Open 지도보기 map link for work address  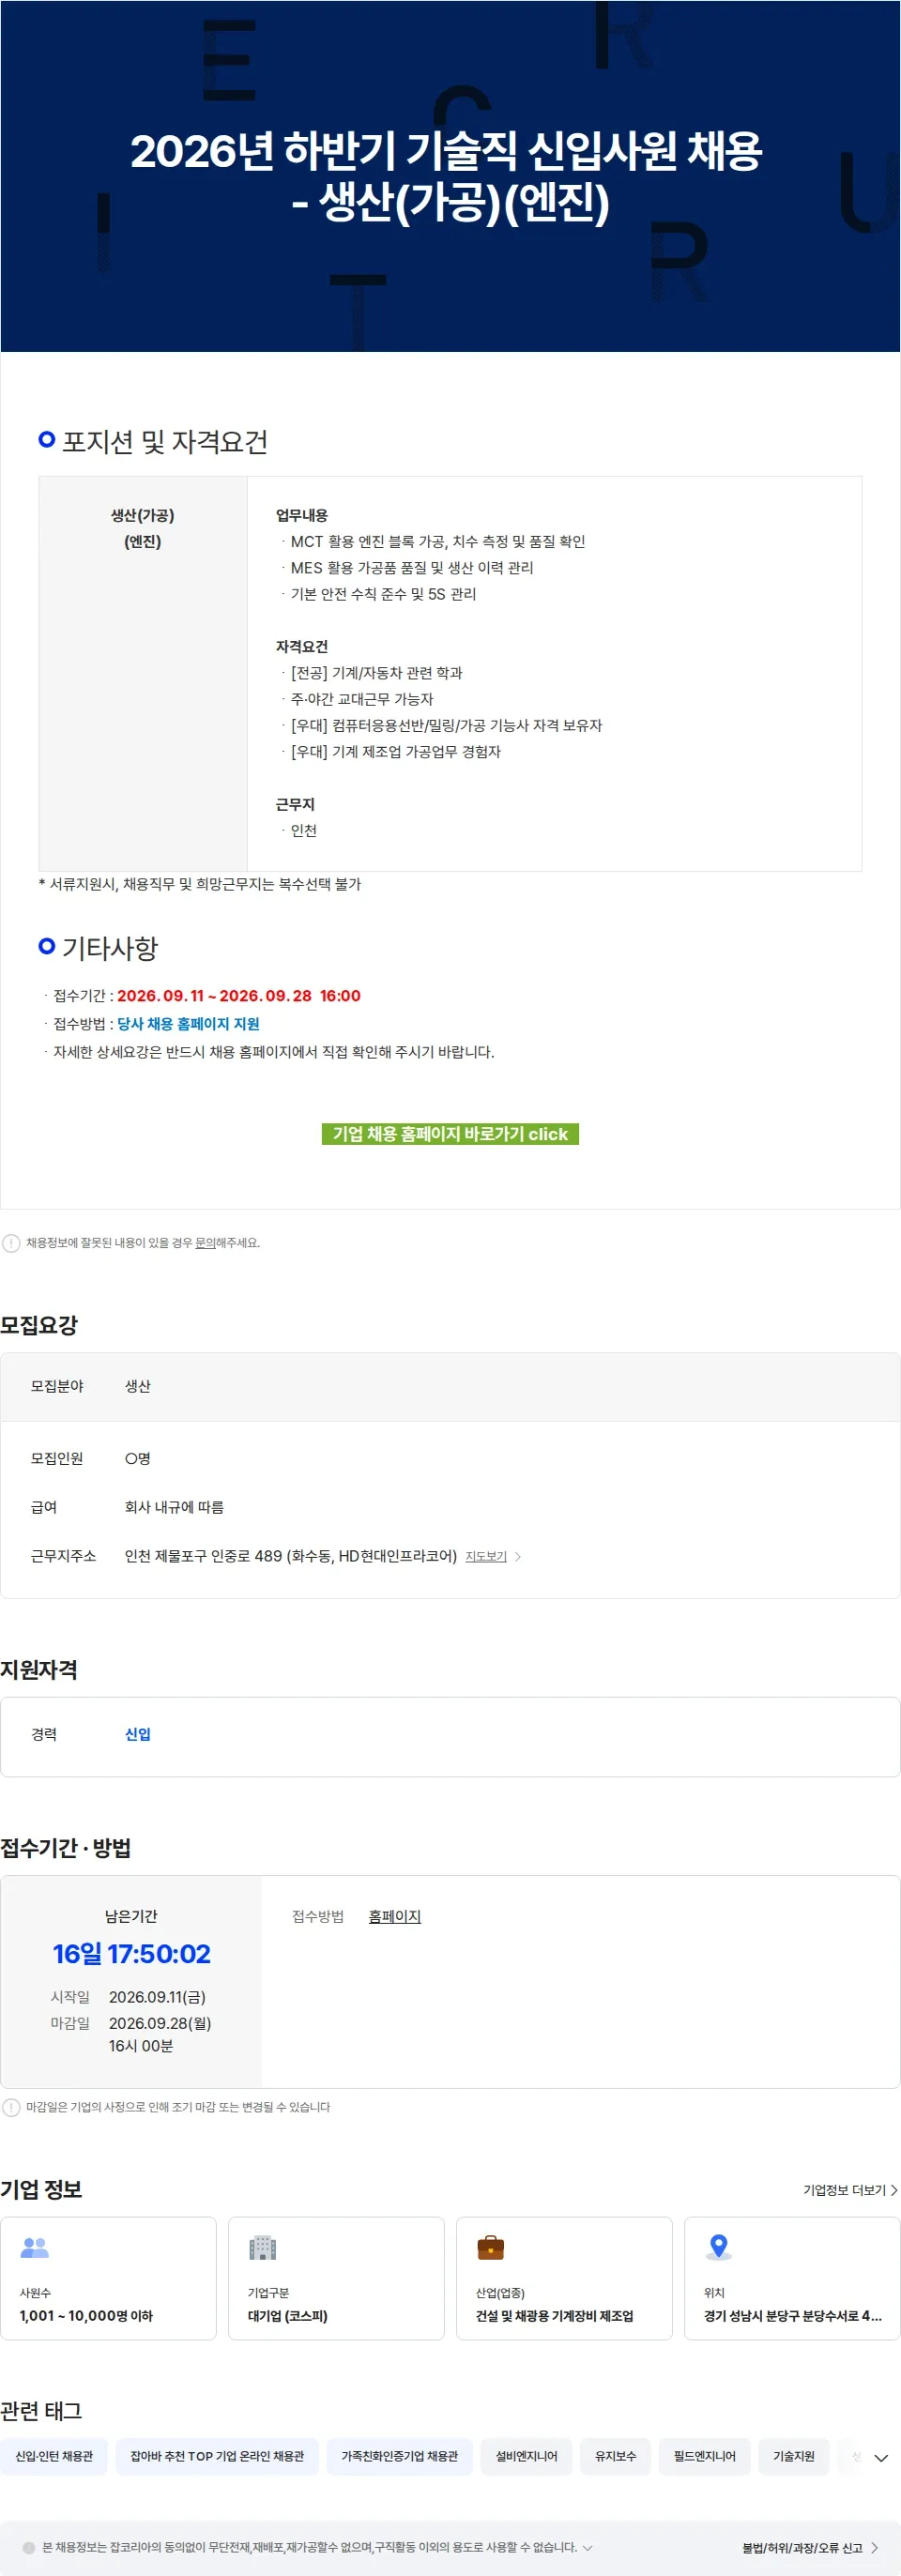[x=486, y=1556]
